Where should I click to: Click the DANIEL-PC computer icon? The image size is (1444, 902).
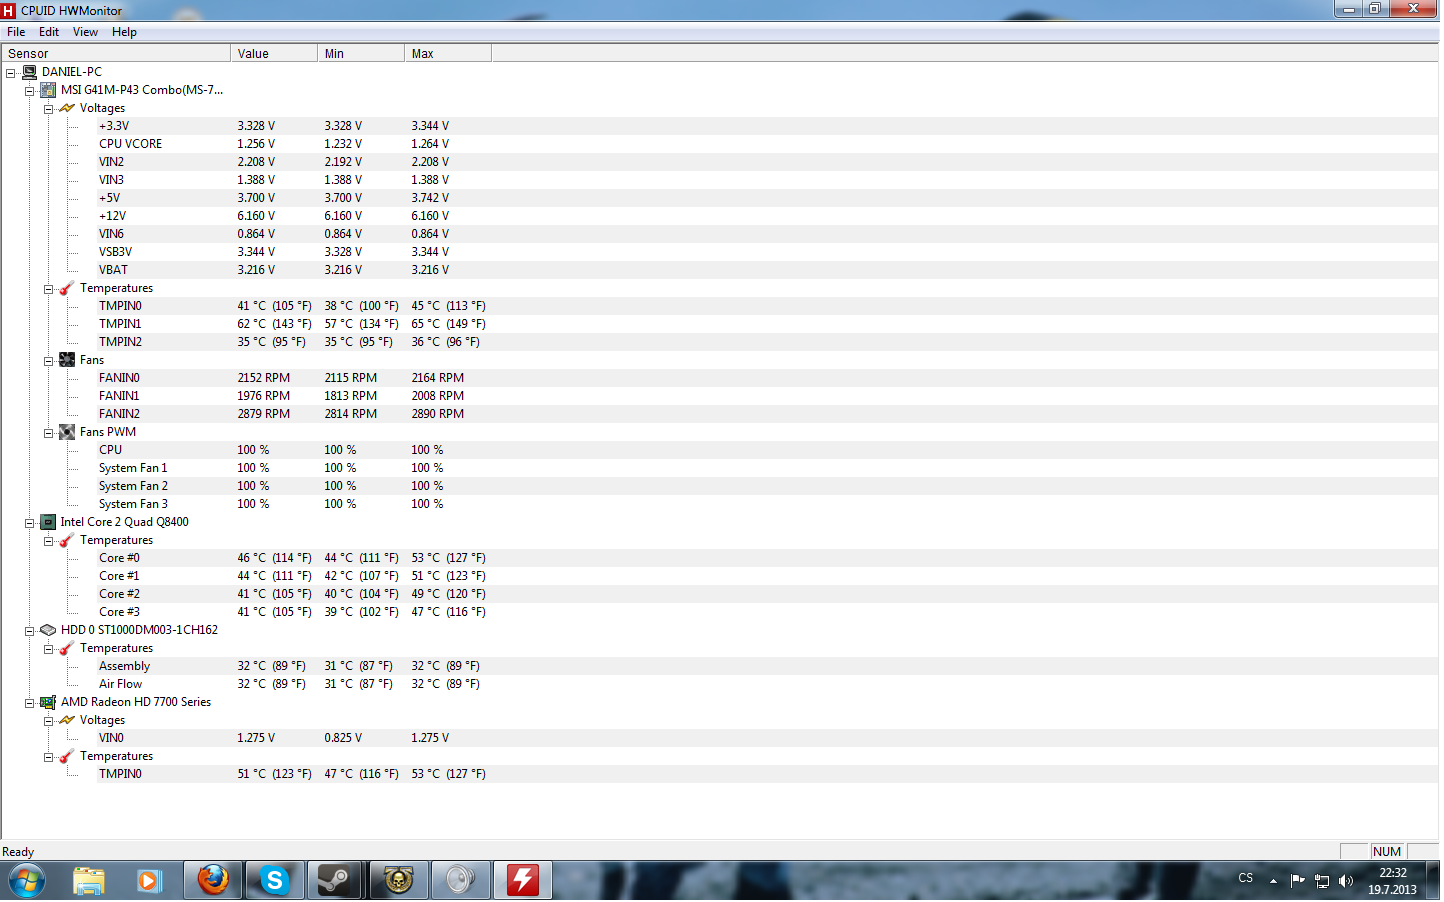pos(29,72)
